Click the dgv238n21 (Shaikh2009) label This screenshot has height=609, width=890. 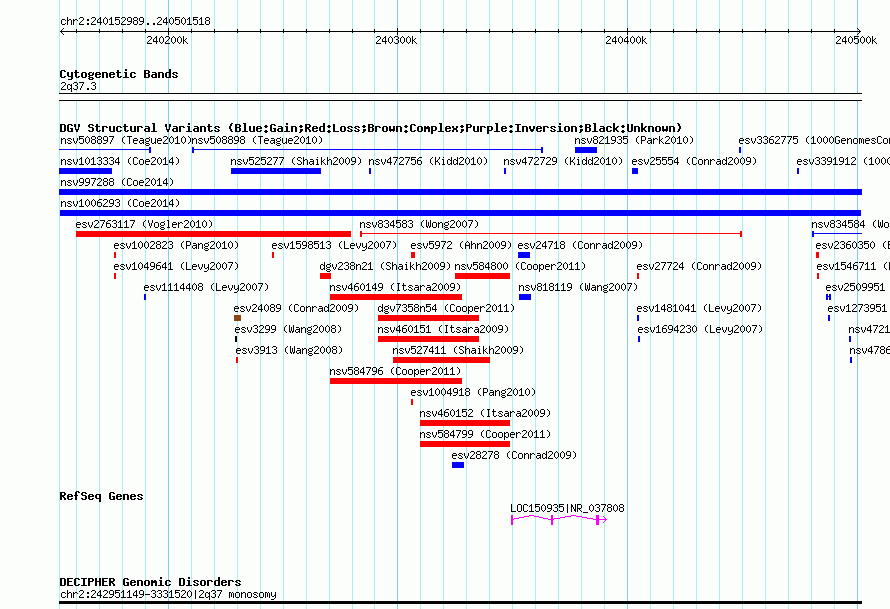pyautogui.click(x=385, y=266)
